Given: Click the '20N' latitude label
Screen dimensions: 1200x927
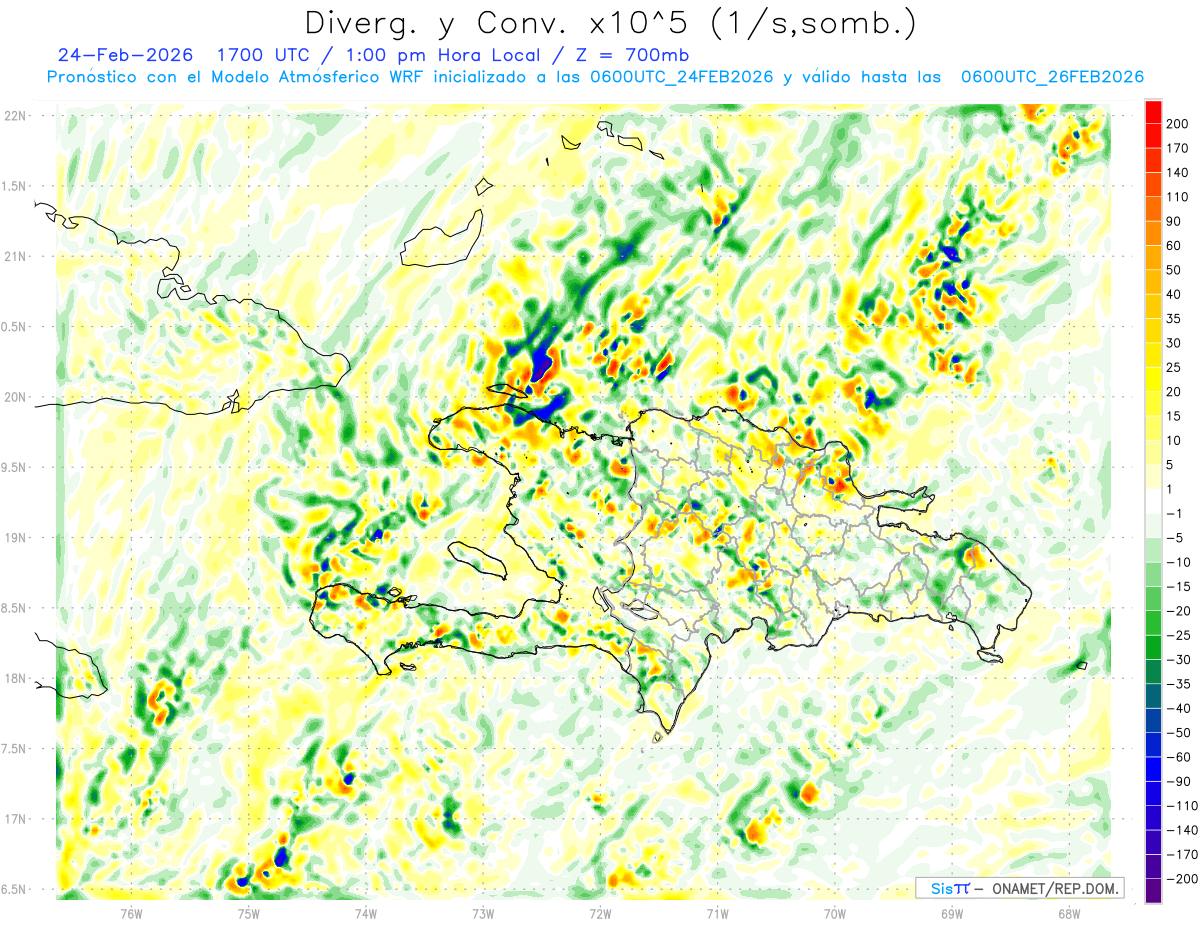Looking at the screenshot, I should pos(17,397).
